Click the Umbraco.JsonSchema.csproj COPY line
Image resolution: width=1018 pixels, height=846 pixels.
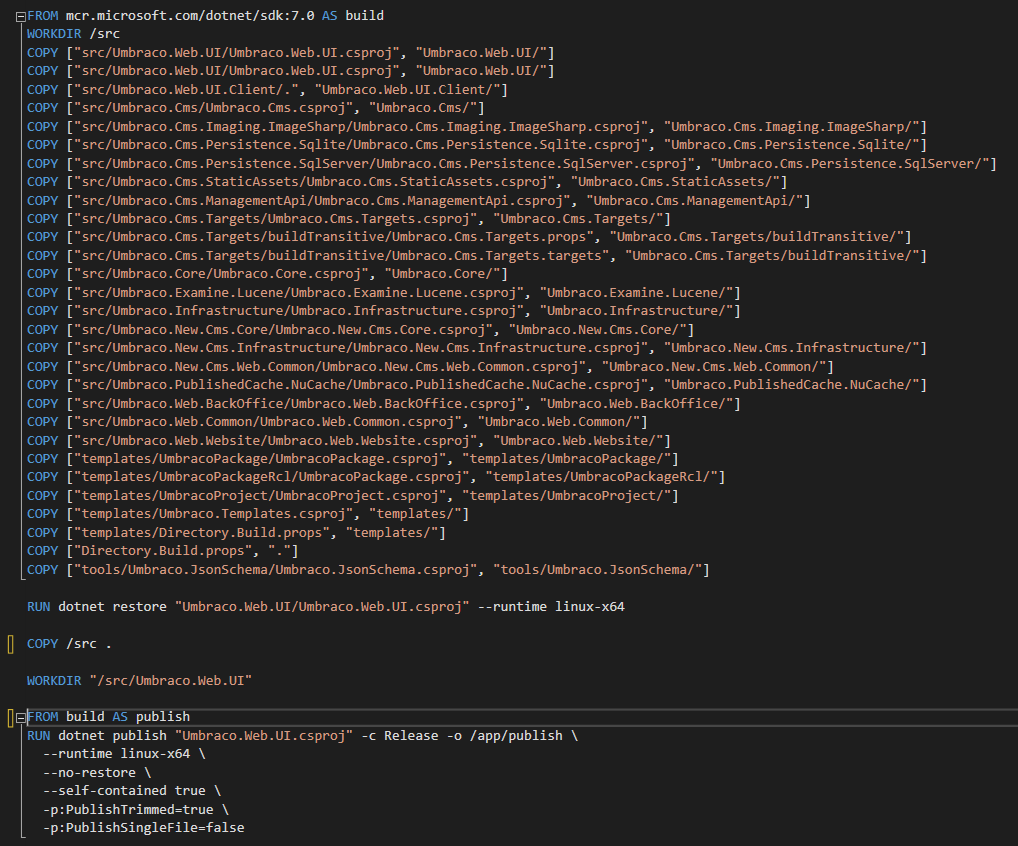[369, 570]
